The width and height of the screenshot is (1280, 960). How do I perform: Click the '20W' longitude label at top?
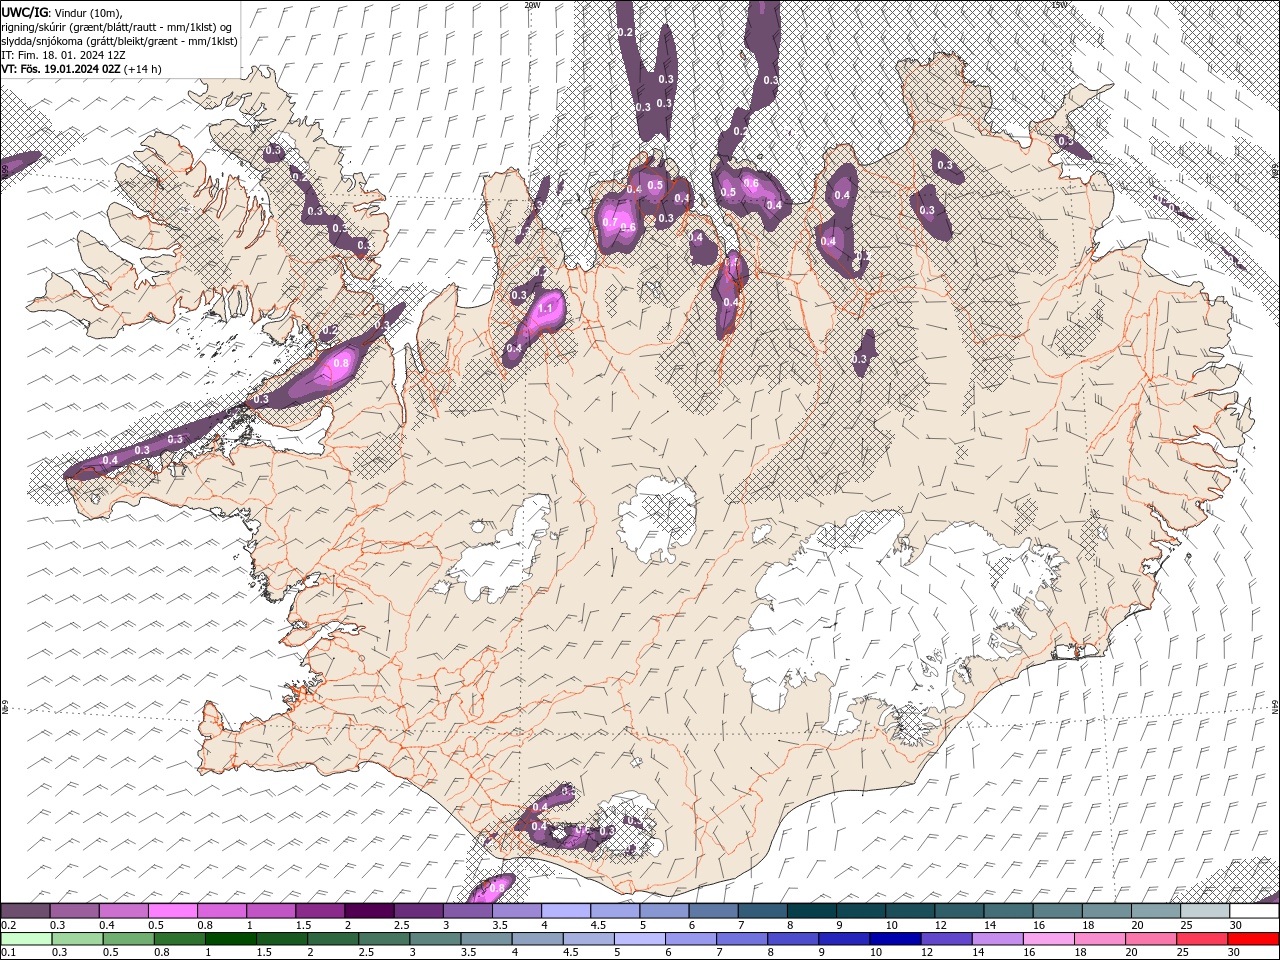[x=532, y=5]
